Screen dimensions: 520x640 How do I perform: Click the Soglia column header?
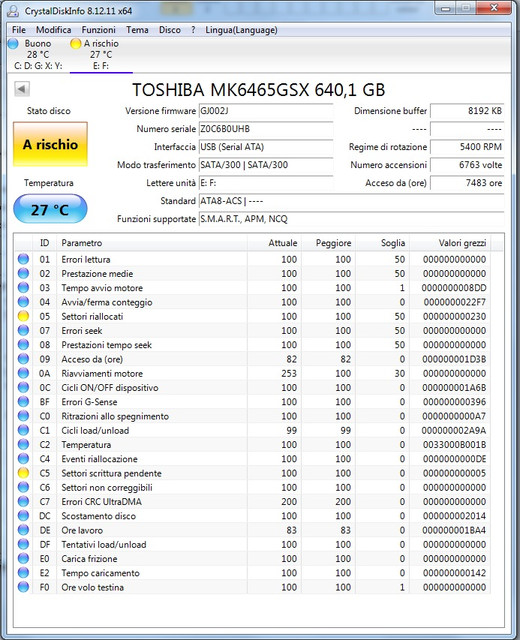[383, 243]
